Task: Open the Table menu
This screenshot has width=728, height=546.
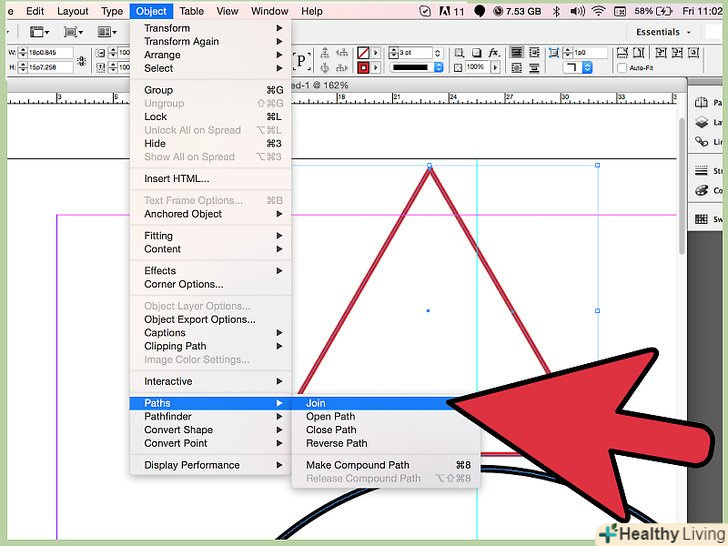Action: 192,11
